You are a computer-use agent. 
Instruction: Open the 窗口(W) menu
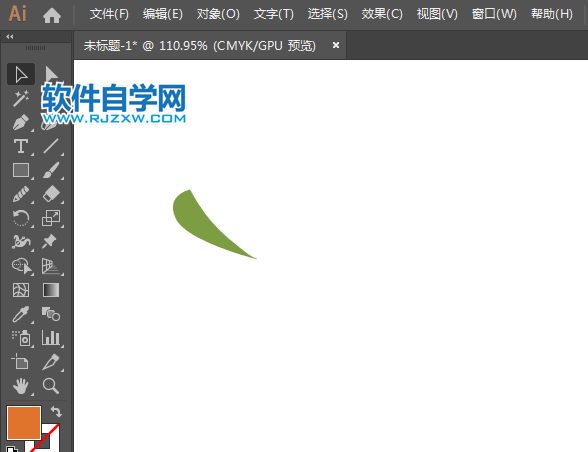(x=494, y=14)
